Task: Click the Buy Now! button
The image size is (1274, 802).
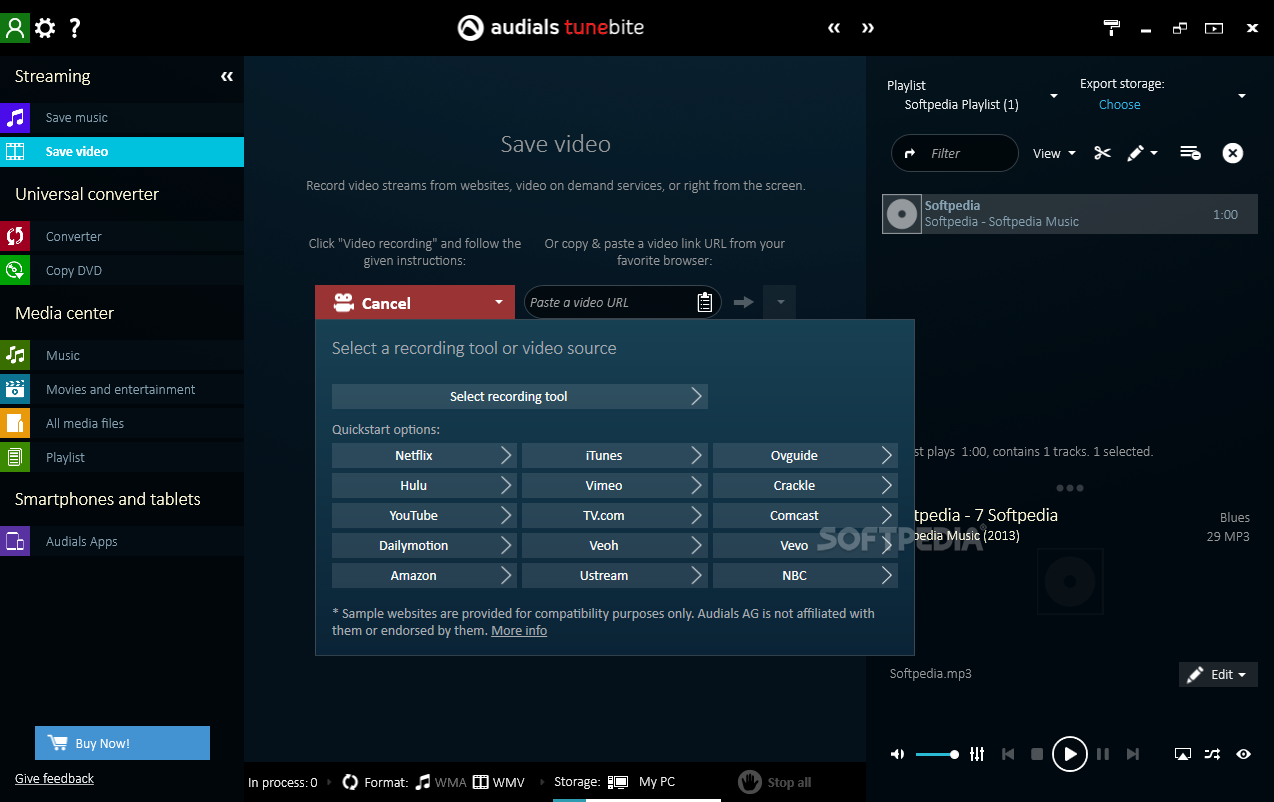Action: click(x=122, y=743)
